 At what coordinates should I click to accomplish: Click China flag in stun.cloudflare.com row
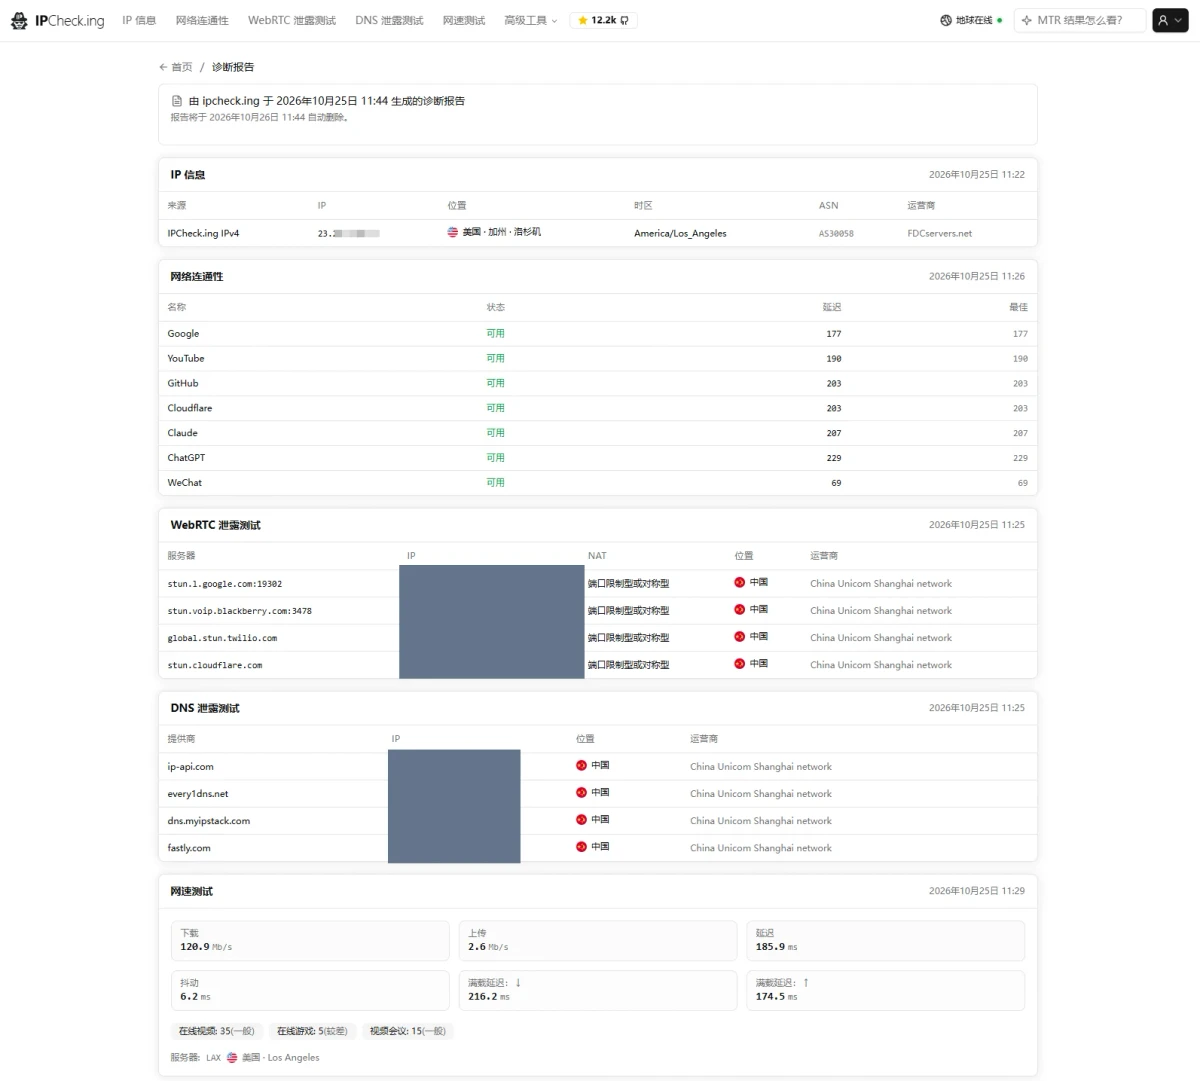(740, 663)
